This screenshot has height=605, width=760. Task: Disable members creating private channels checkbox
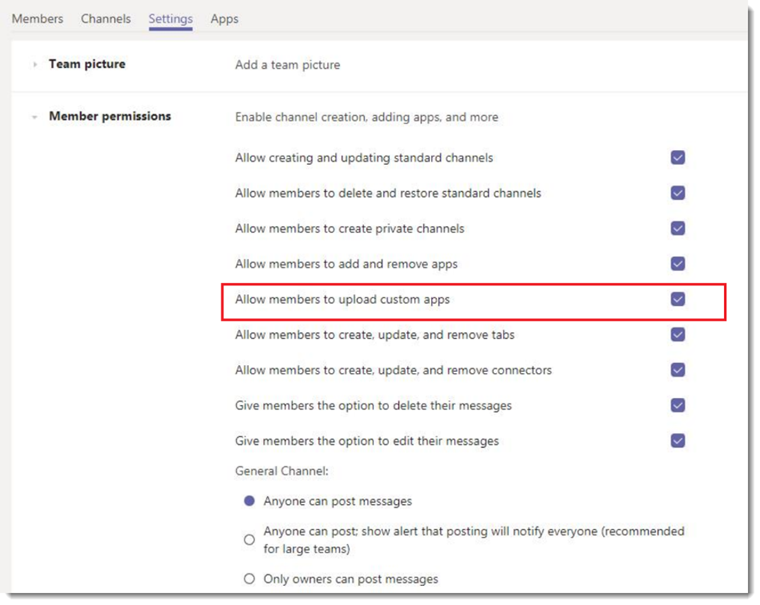pos(678,228)
